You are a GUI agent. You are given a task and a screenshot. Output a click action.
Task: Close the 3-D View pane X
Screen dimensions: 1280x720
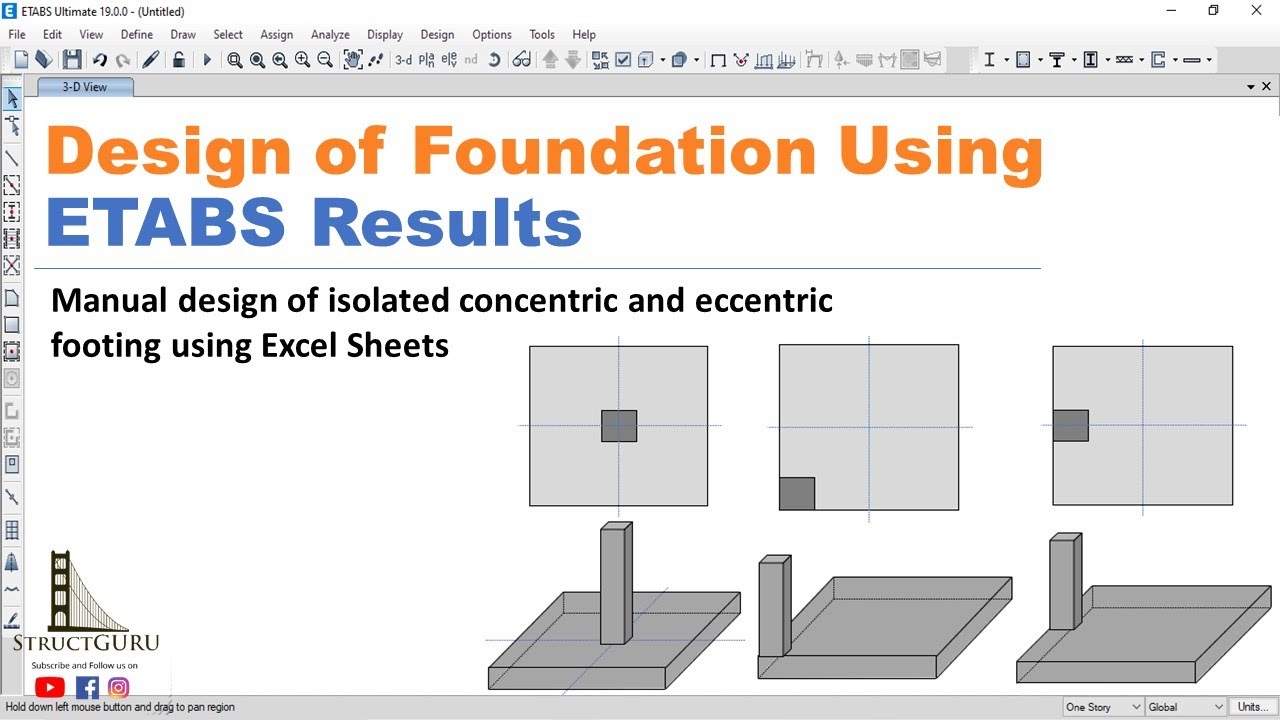click(x=1267, y=87)
